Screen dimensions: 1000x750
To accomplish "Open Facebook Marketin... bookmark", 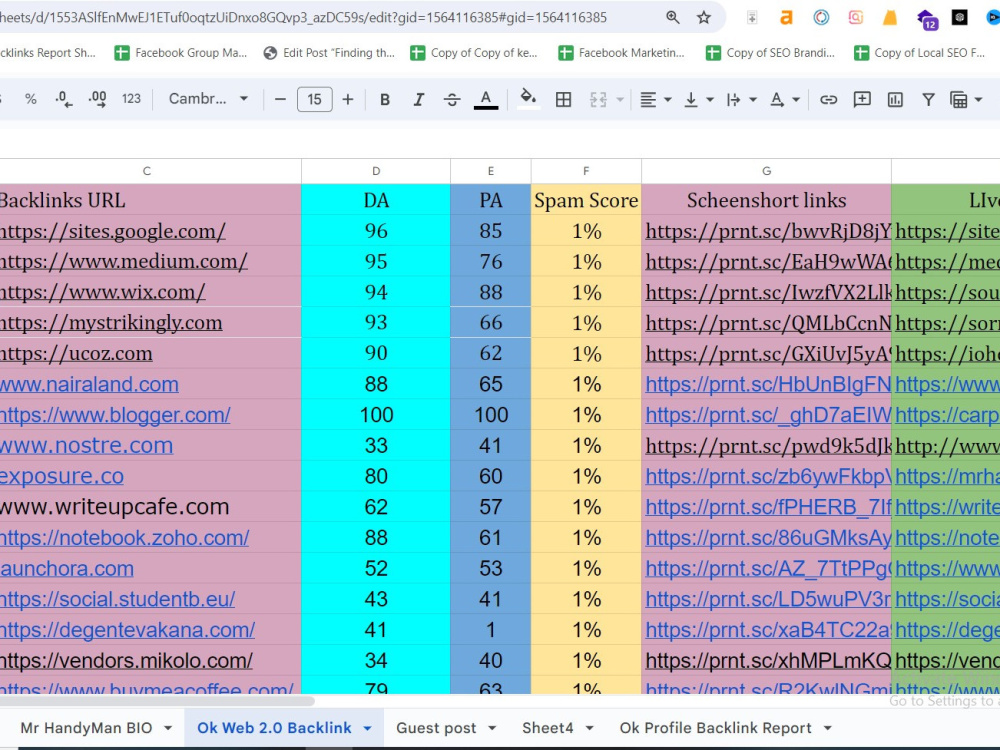I will pyautogui.click(x=622, y=53).
